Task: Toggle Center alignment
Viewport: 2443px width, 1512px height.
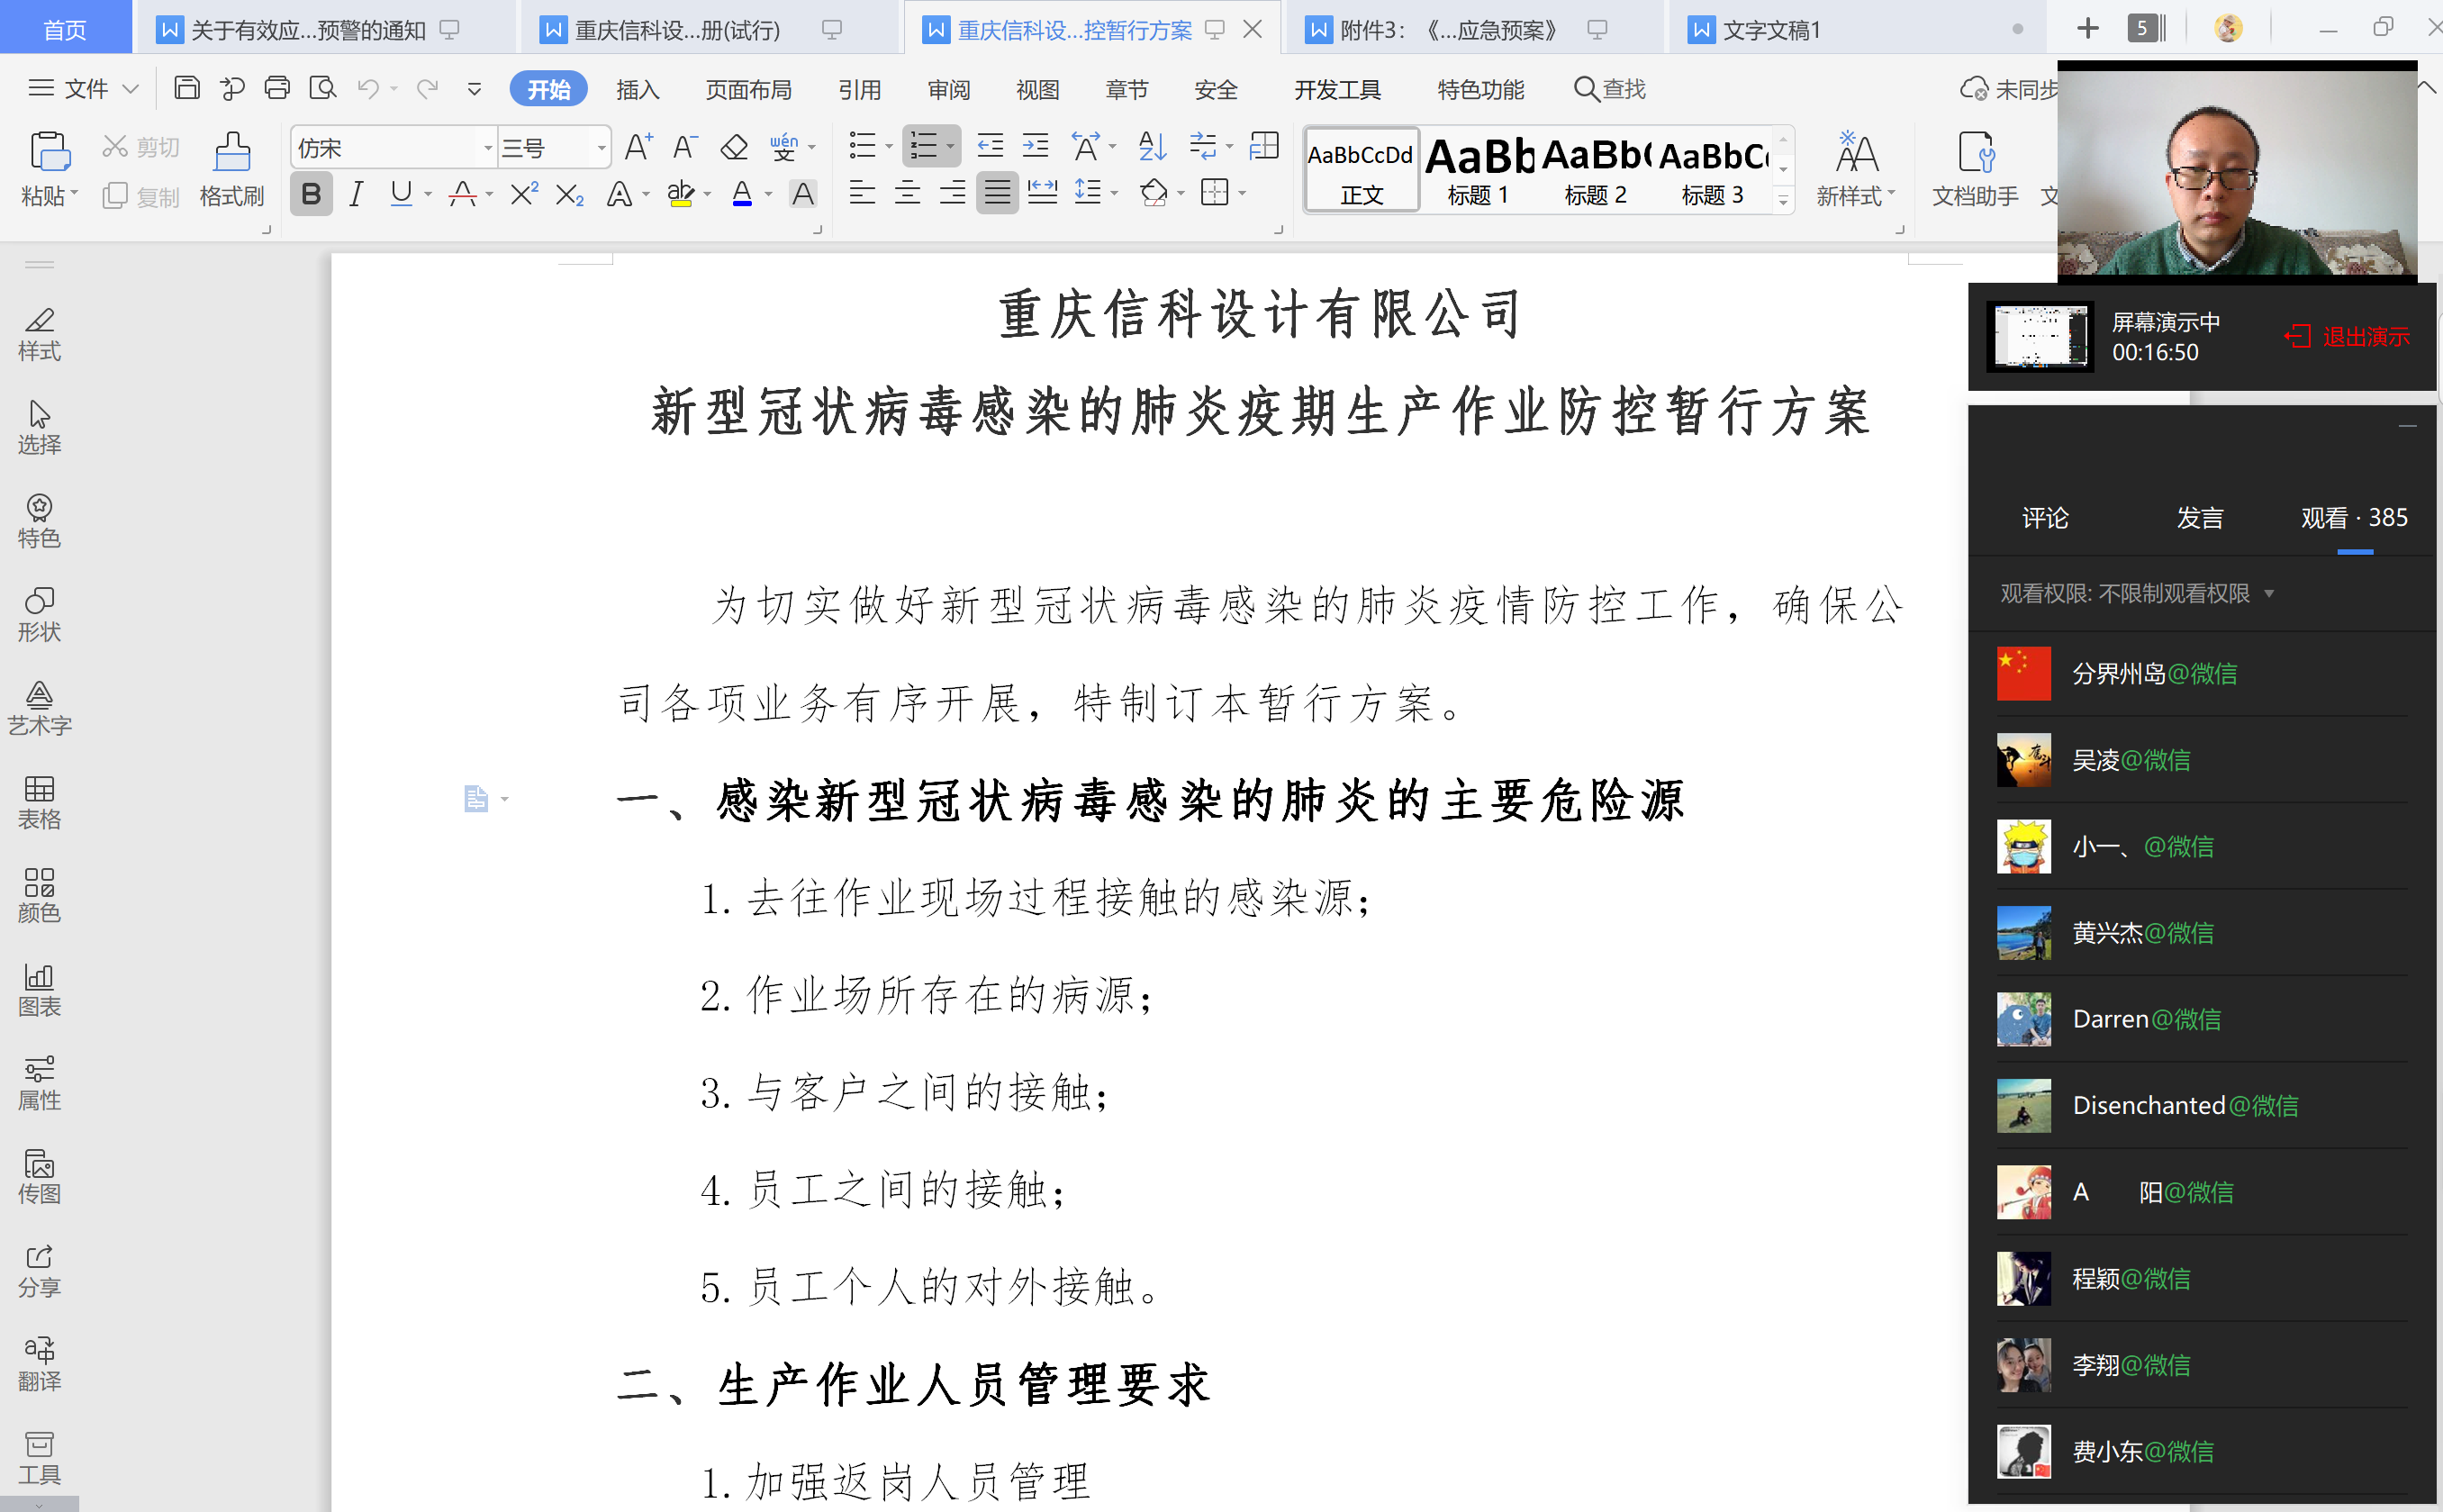Action: click(907, 192)
